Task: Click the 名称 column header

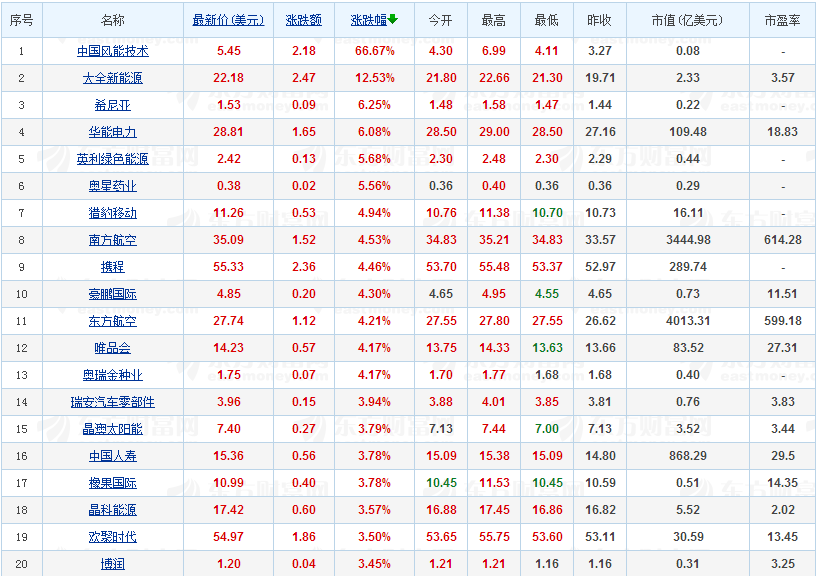Action: pyautogui.click(x=113, y=20)
